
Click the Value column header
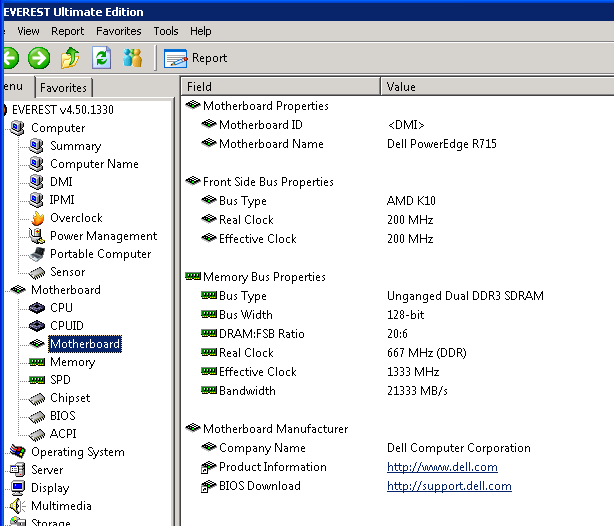tap(497, 87)
